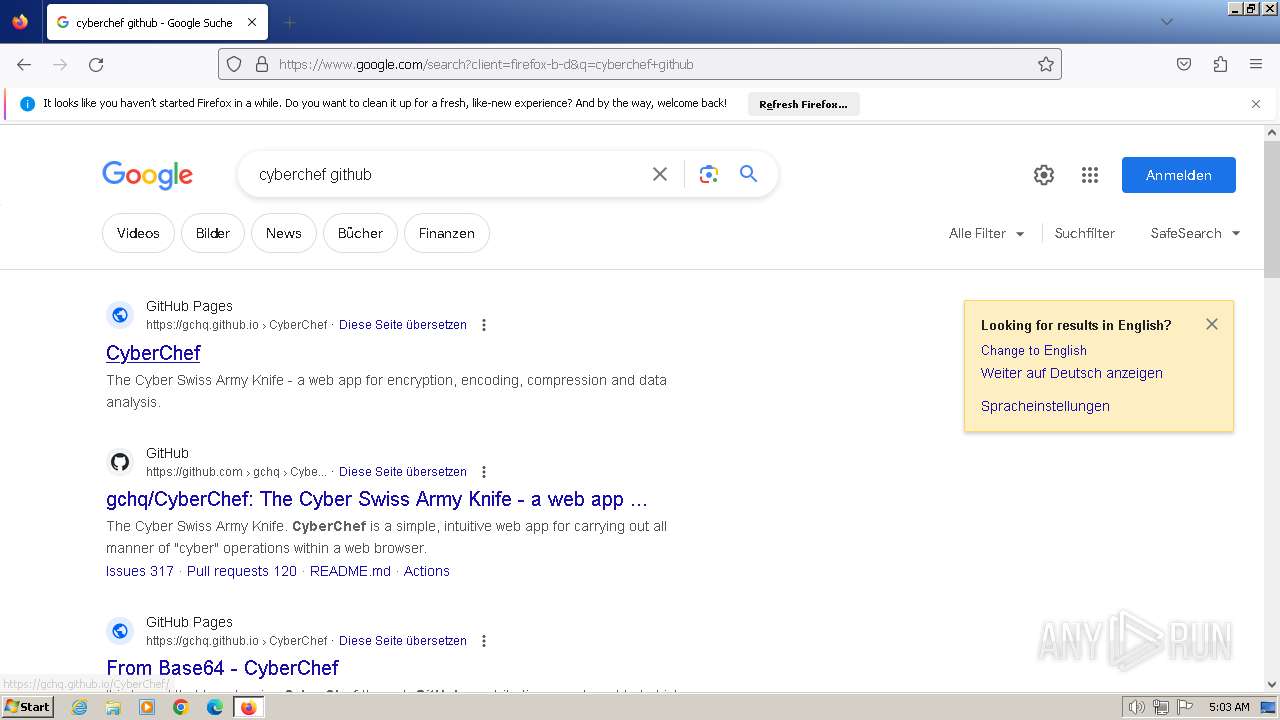Click Weiter auf Deutsch anzeigen
Screen dimensions: 1280x720
[1072, 373]
